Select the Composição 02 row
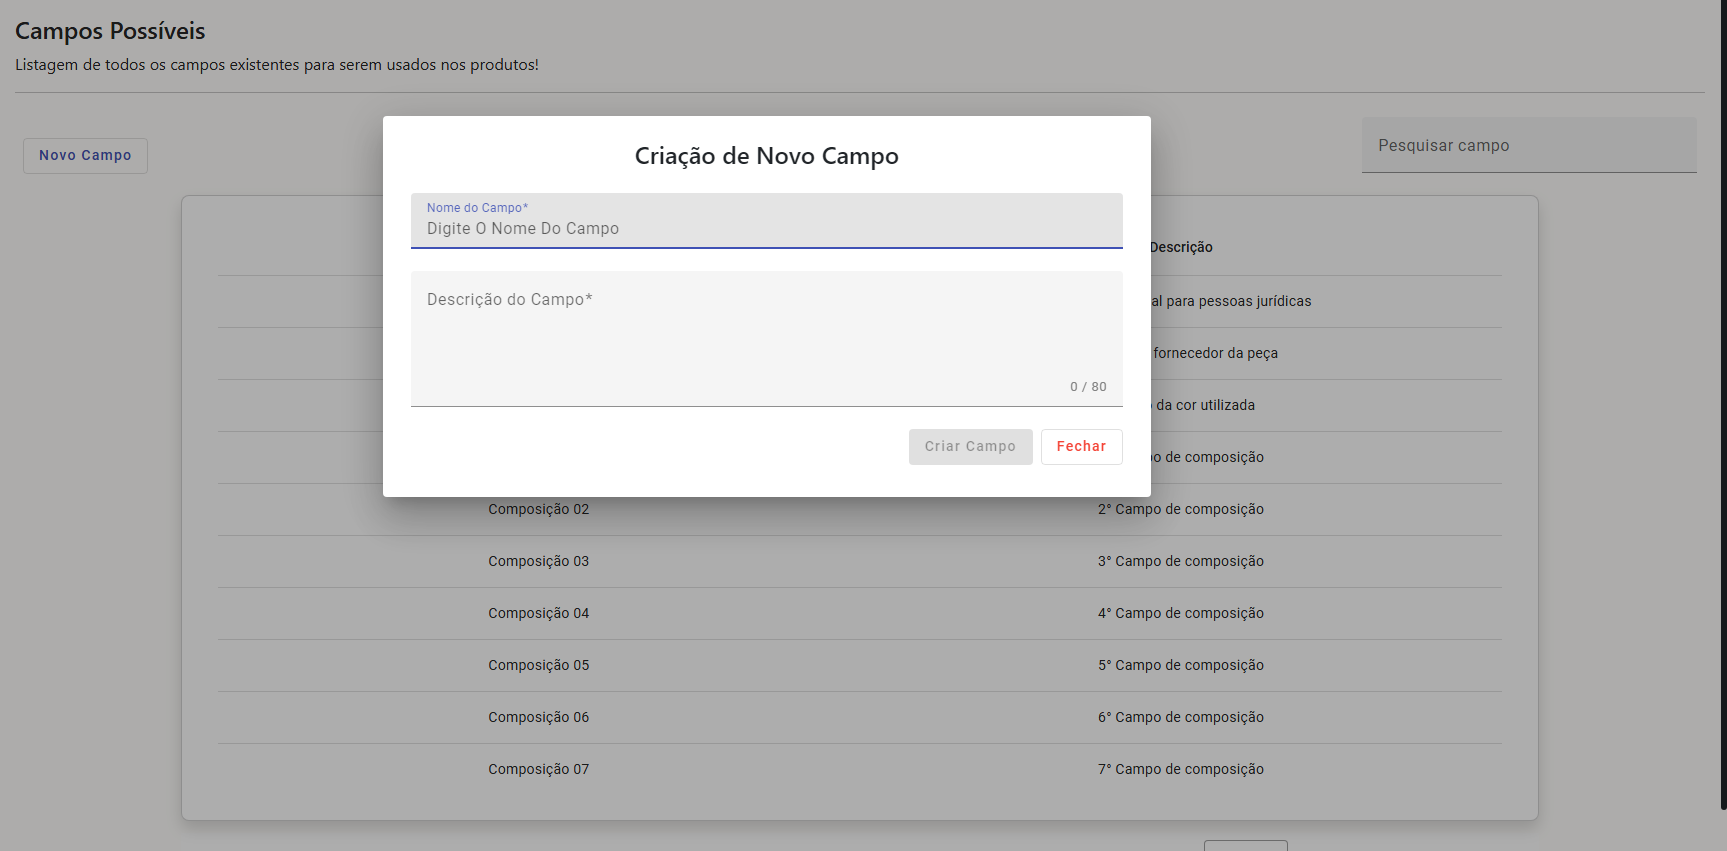This screenshot has height=851, width=1727. click(538, 510)
